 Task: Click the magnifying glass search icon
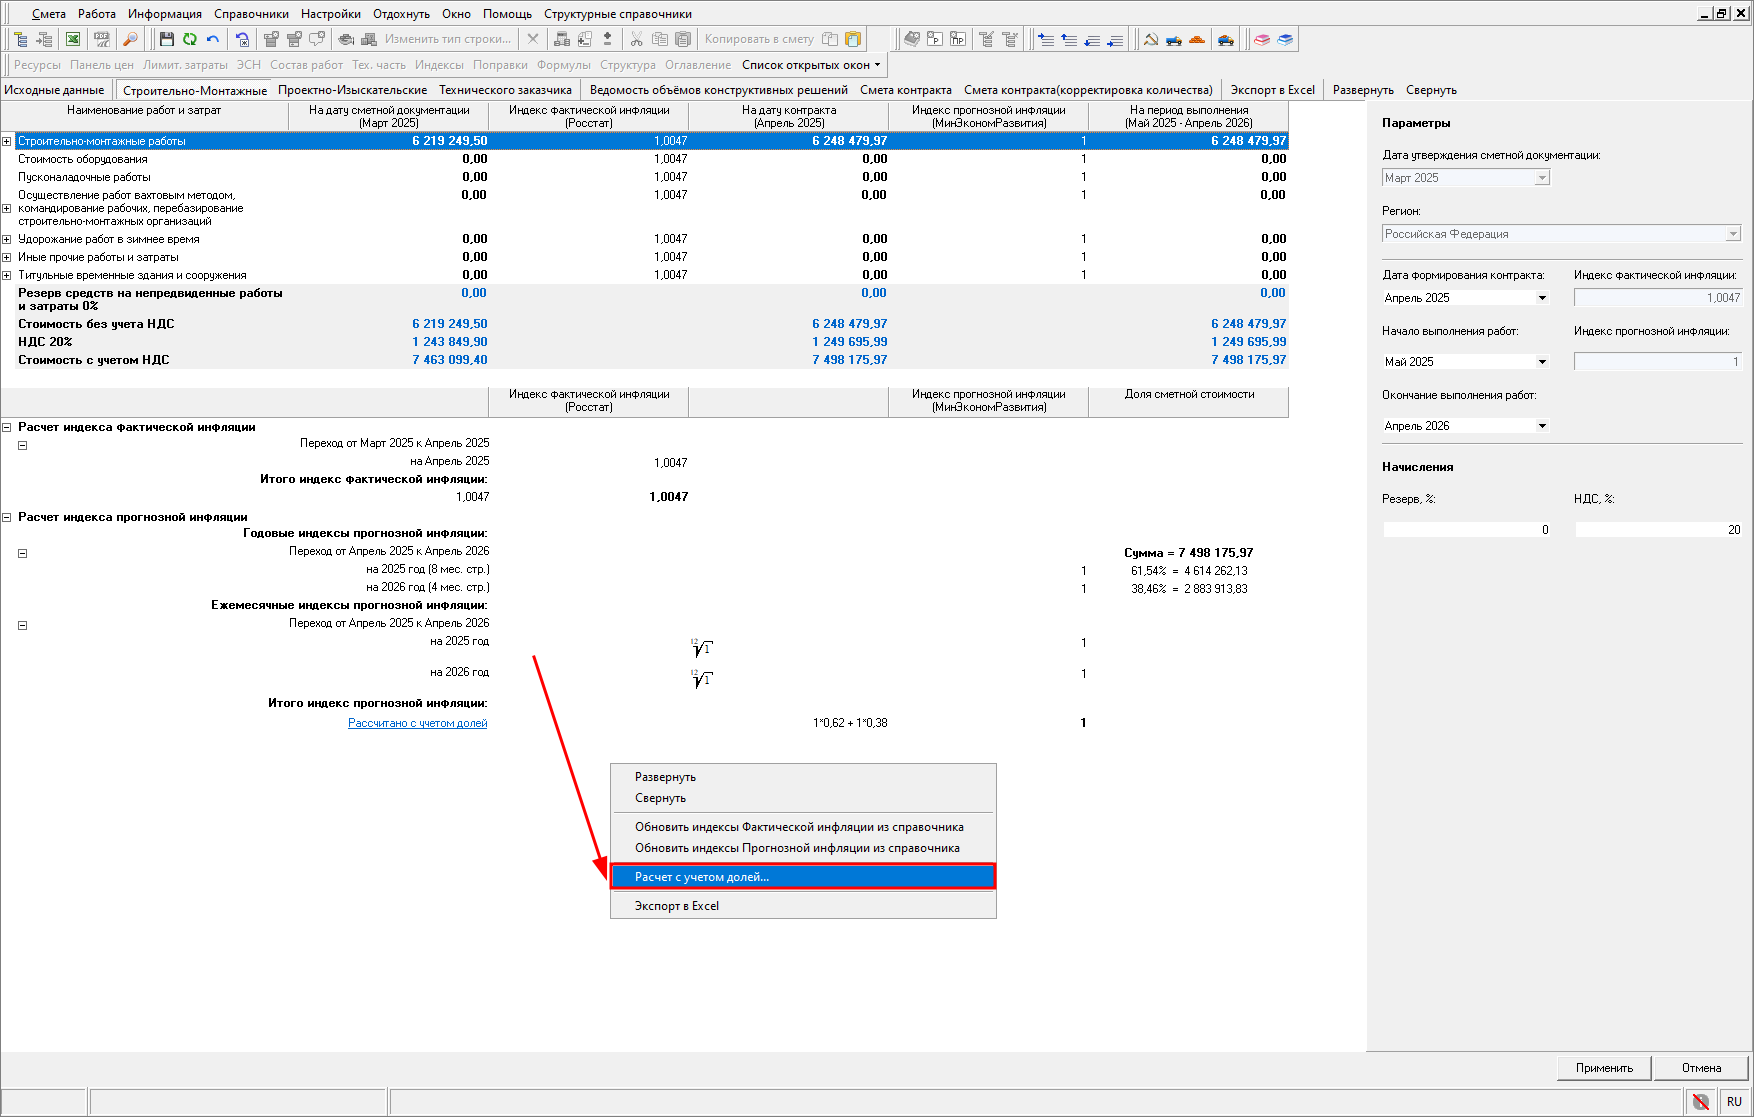point(130,39)
